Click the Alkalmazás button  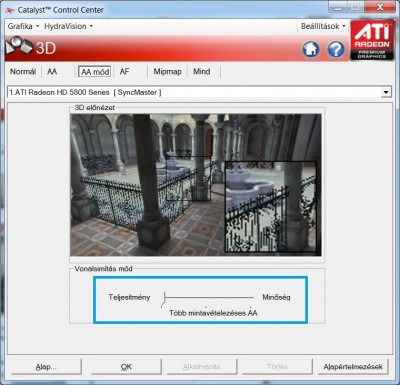202,367
